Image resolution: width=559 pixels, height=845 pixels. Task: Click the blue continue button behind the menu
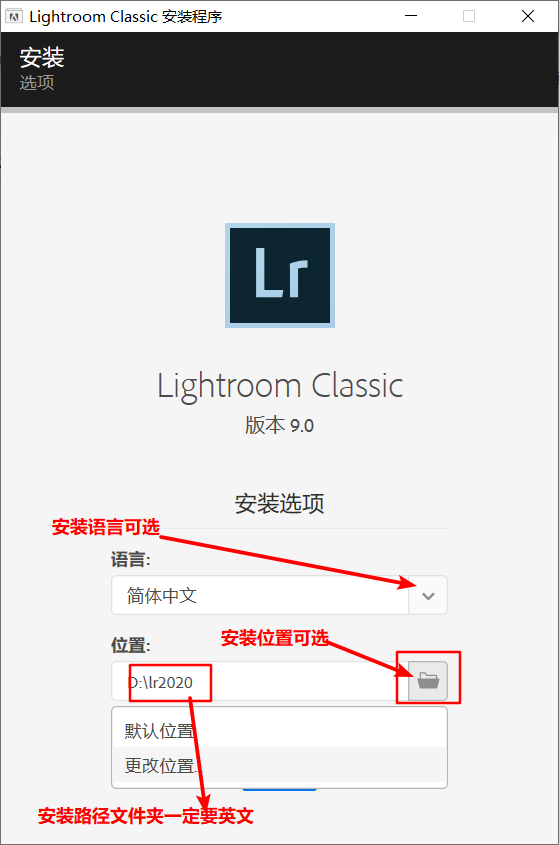click(x=279, y=789)
